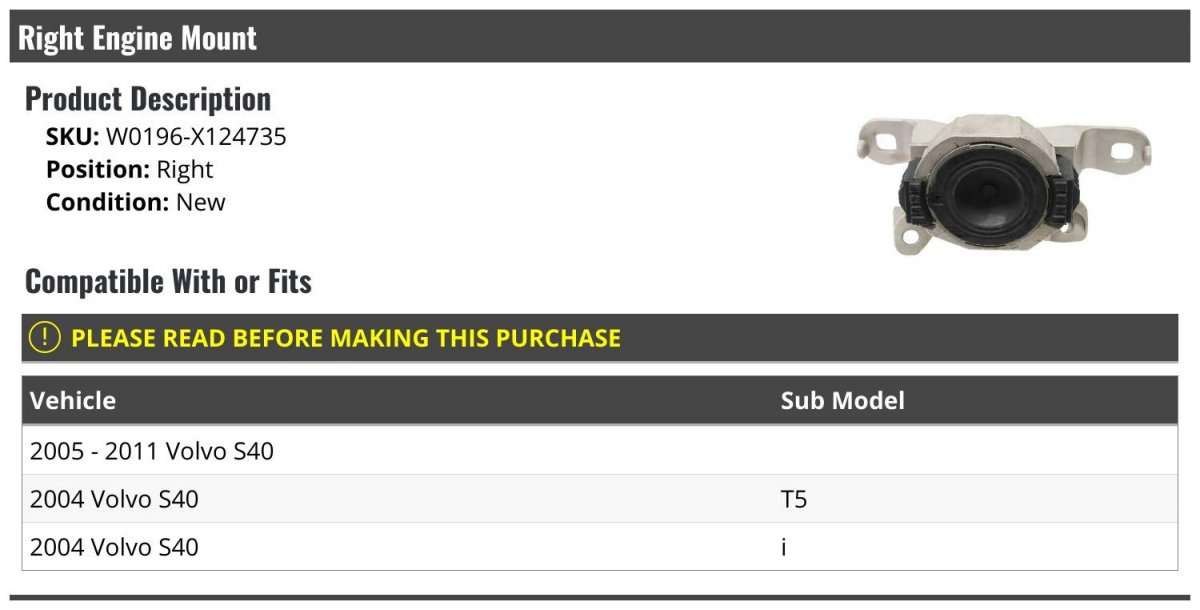This screenshot has height=610, width=1200.
Task: Click the Sub Model column header
Action: click(842, 401)
